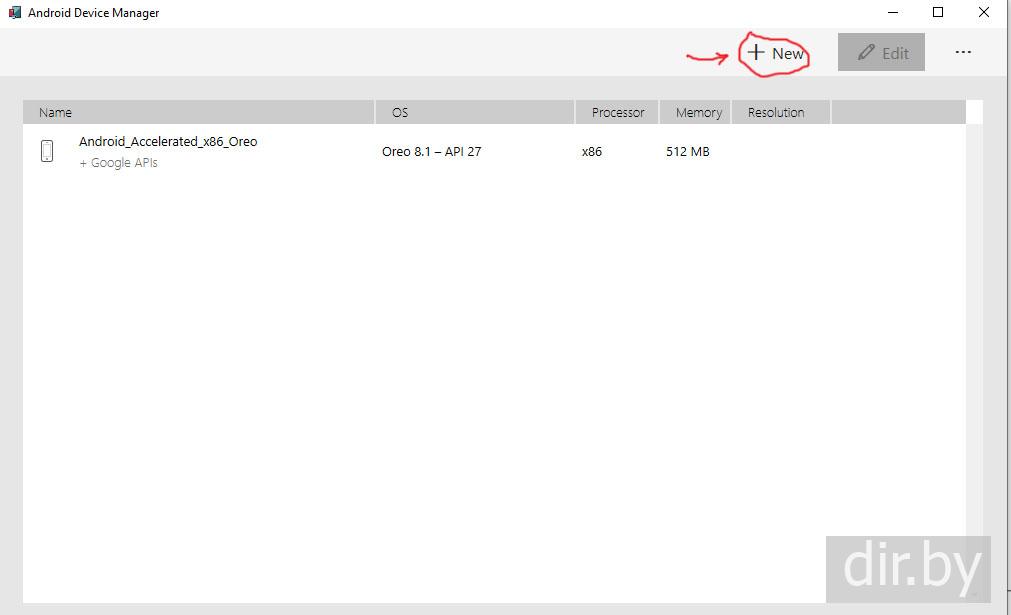The height and width of the screenshot is (615, 1011).
Task: Click the Android Device Manager title bar icon
Action: point(15,12)
